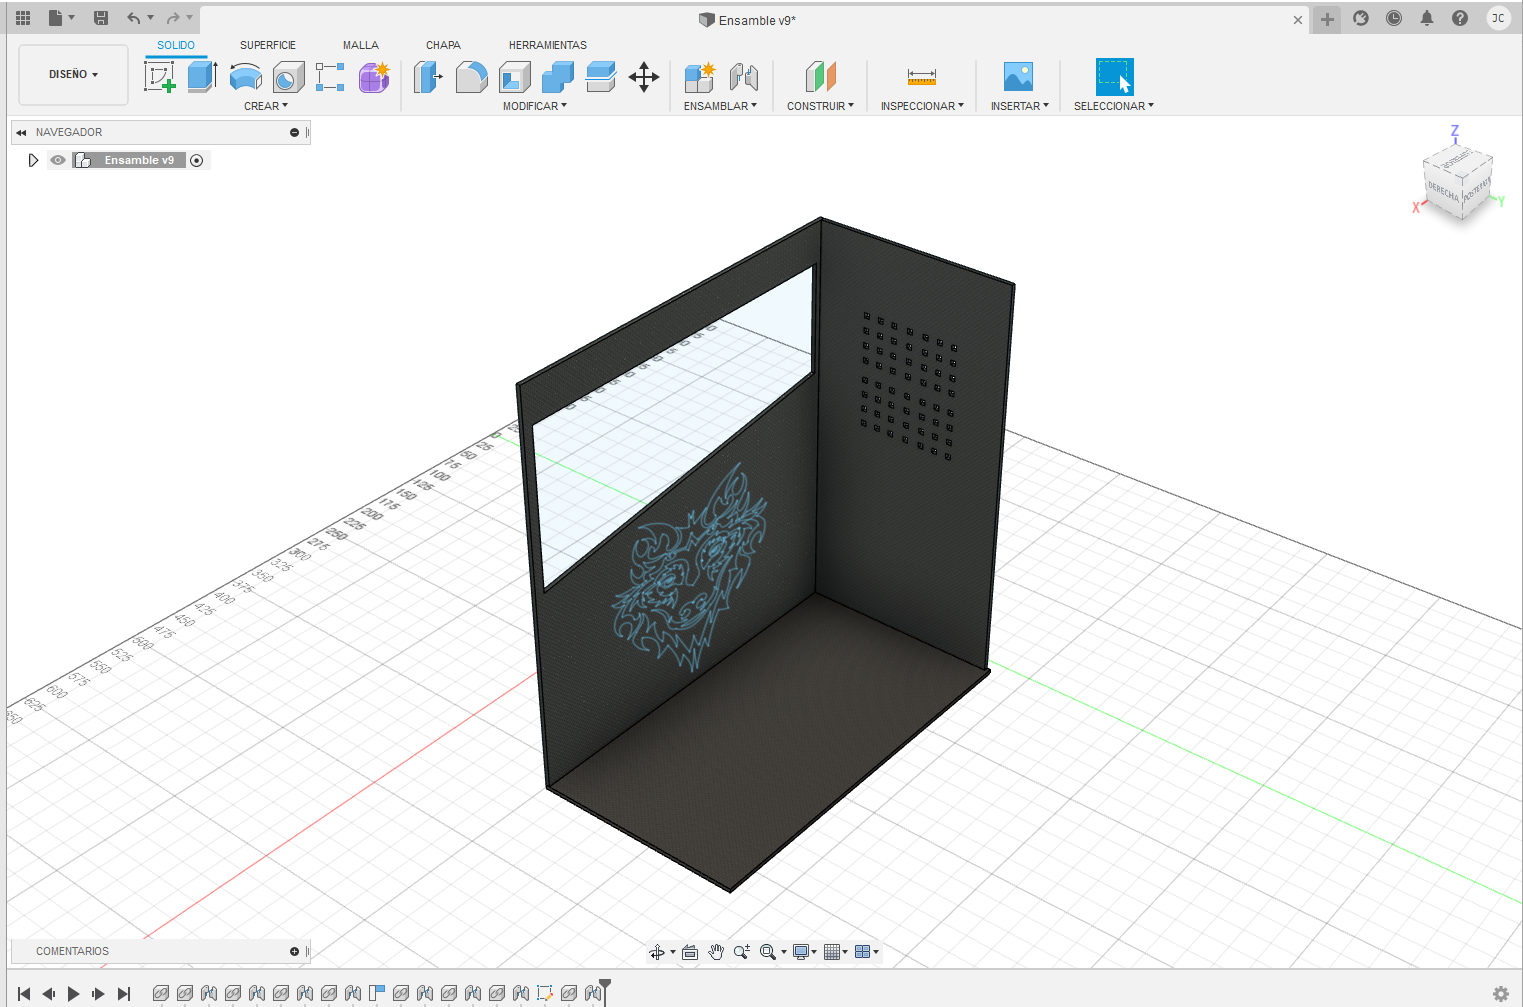Viewport: 1523px width, 1007px height.
Task: Collapse the Navegador panel with double arrows
Action: 21,132
